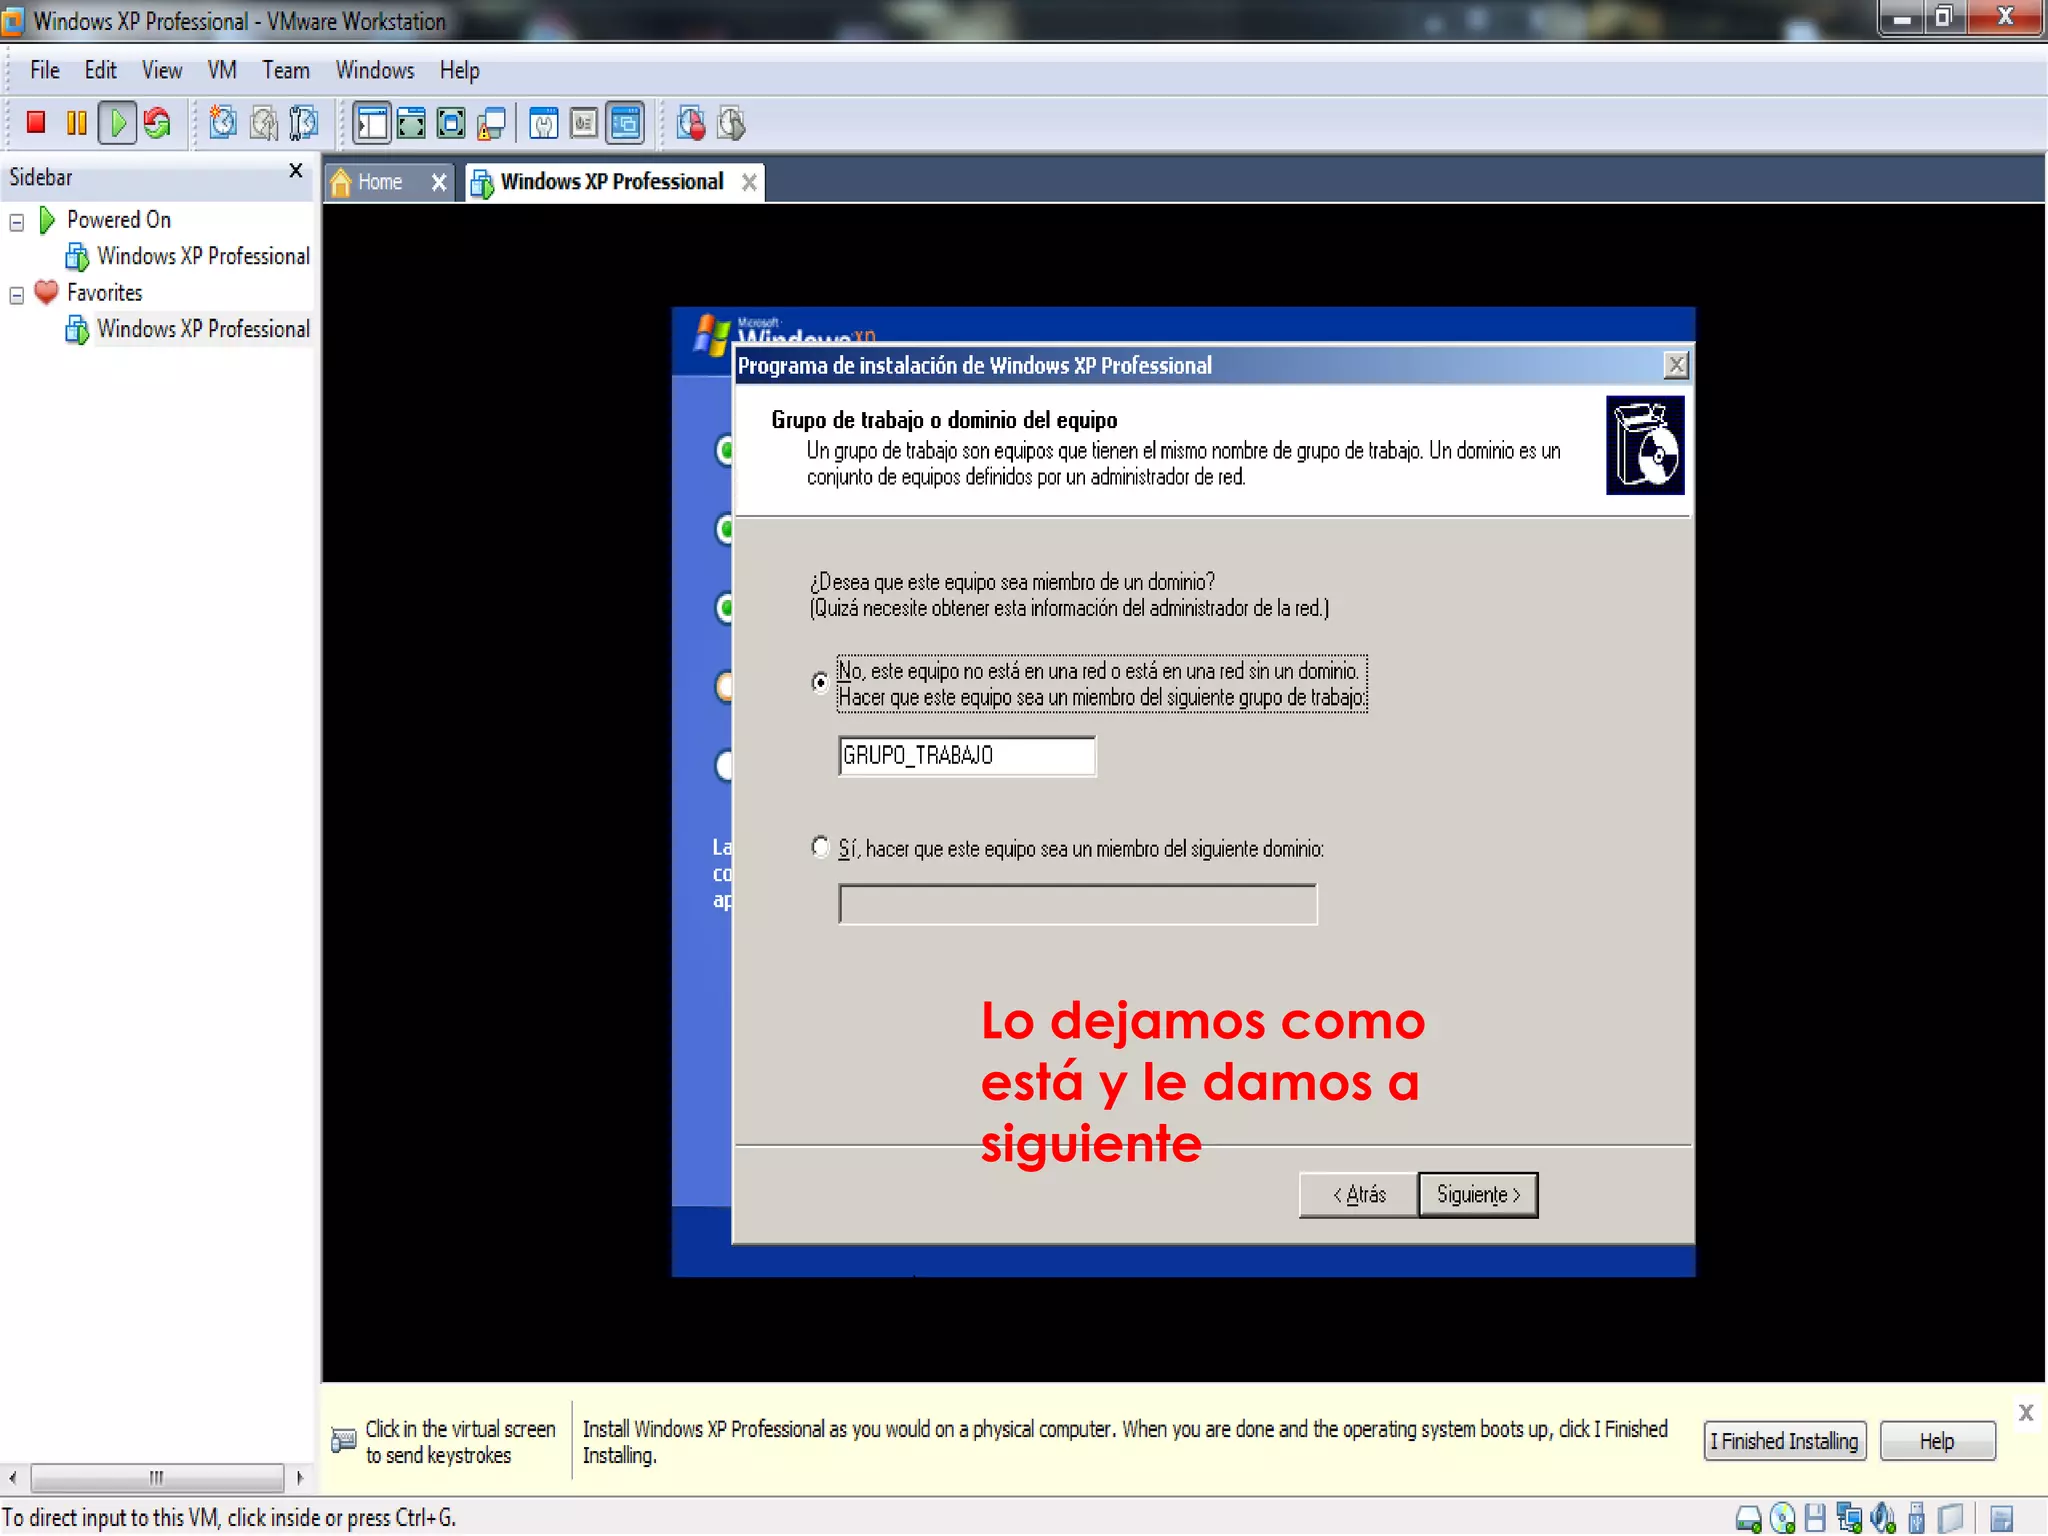Click the 'Click in the virtual screen' keyboard icon
Viewport: 2048px width, 1536px height.
343,1440
